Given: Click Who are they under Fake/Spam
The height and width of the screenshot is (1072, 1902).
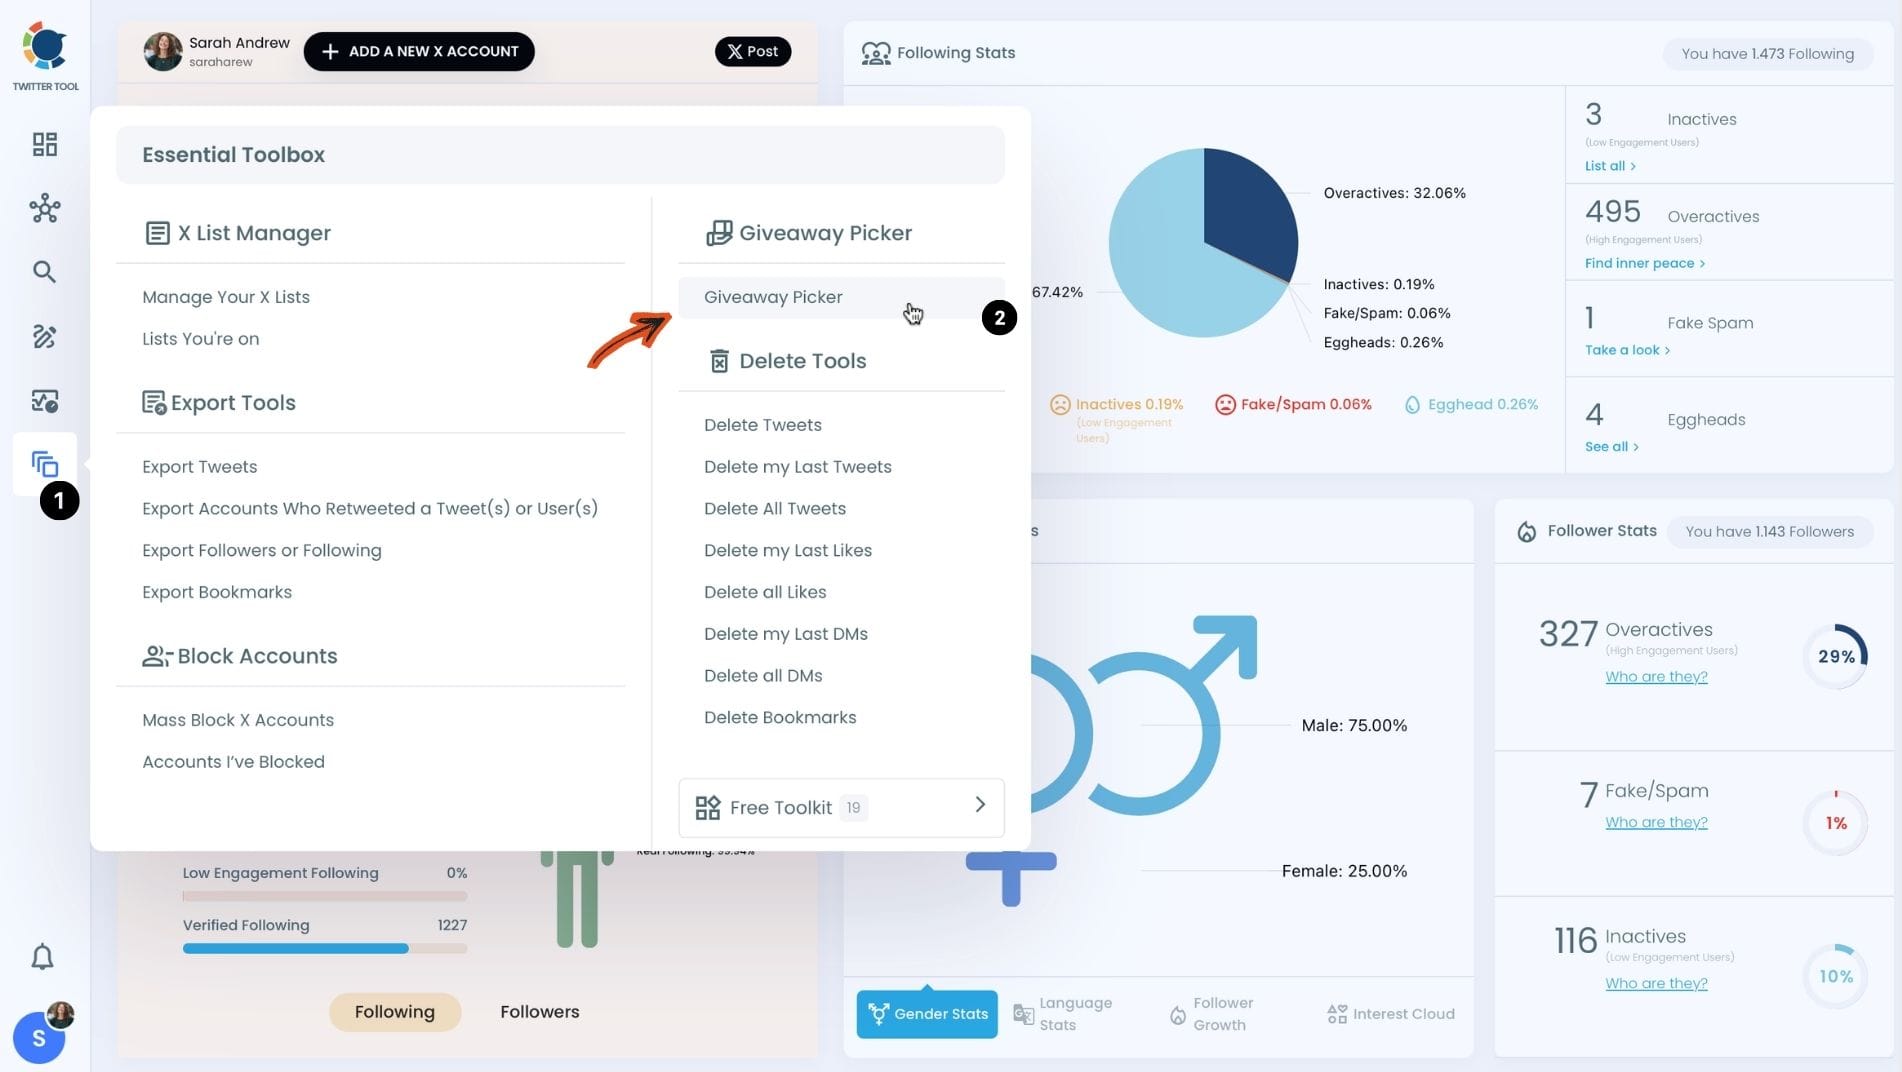Looking at the screenshot, I should click(x=1656, y=823).
